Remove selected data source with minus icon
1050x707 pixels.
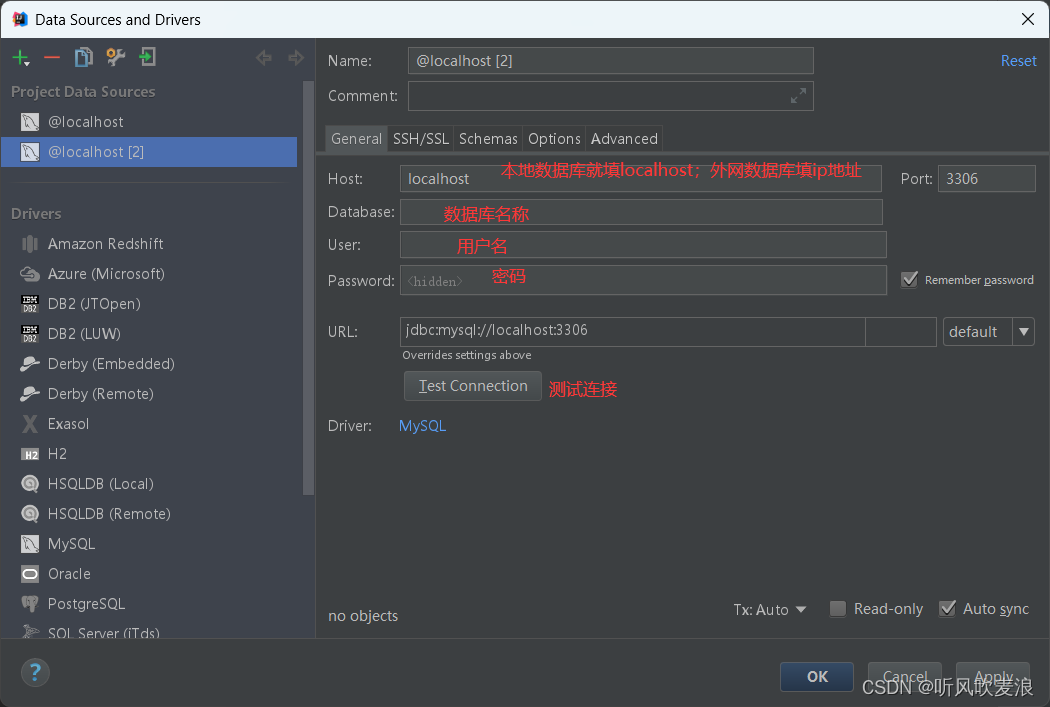pyautogui.click(x=52, y=58)
